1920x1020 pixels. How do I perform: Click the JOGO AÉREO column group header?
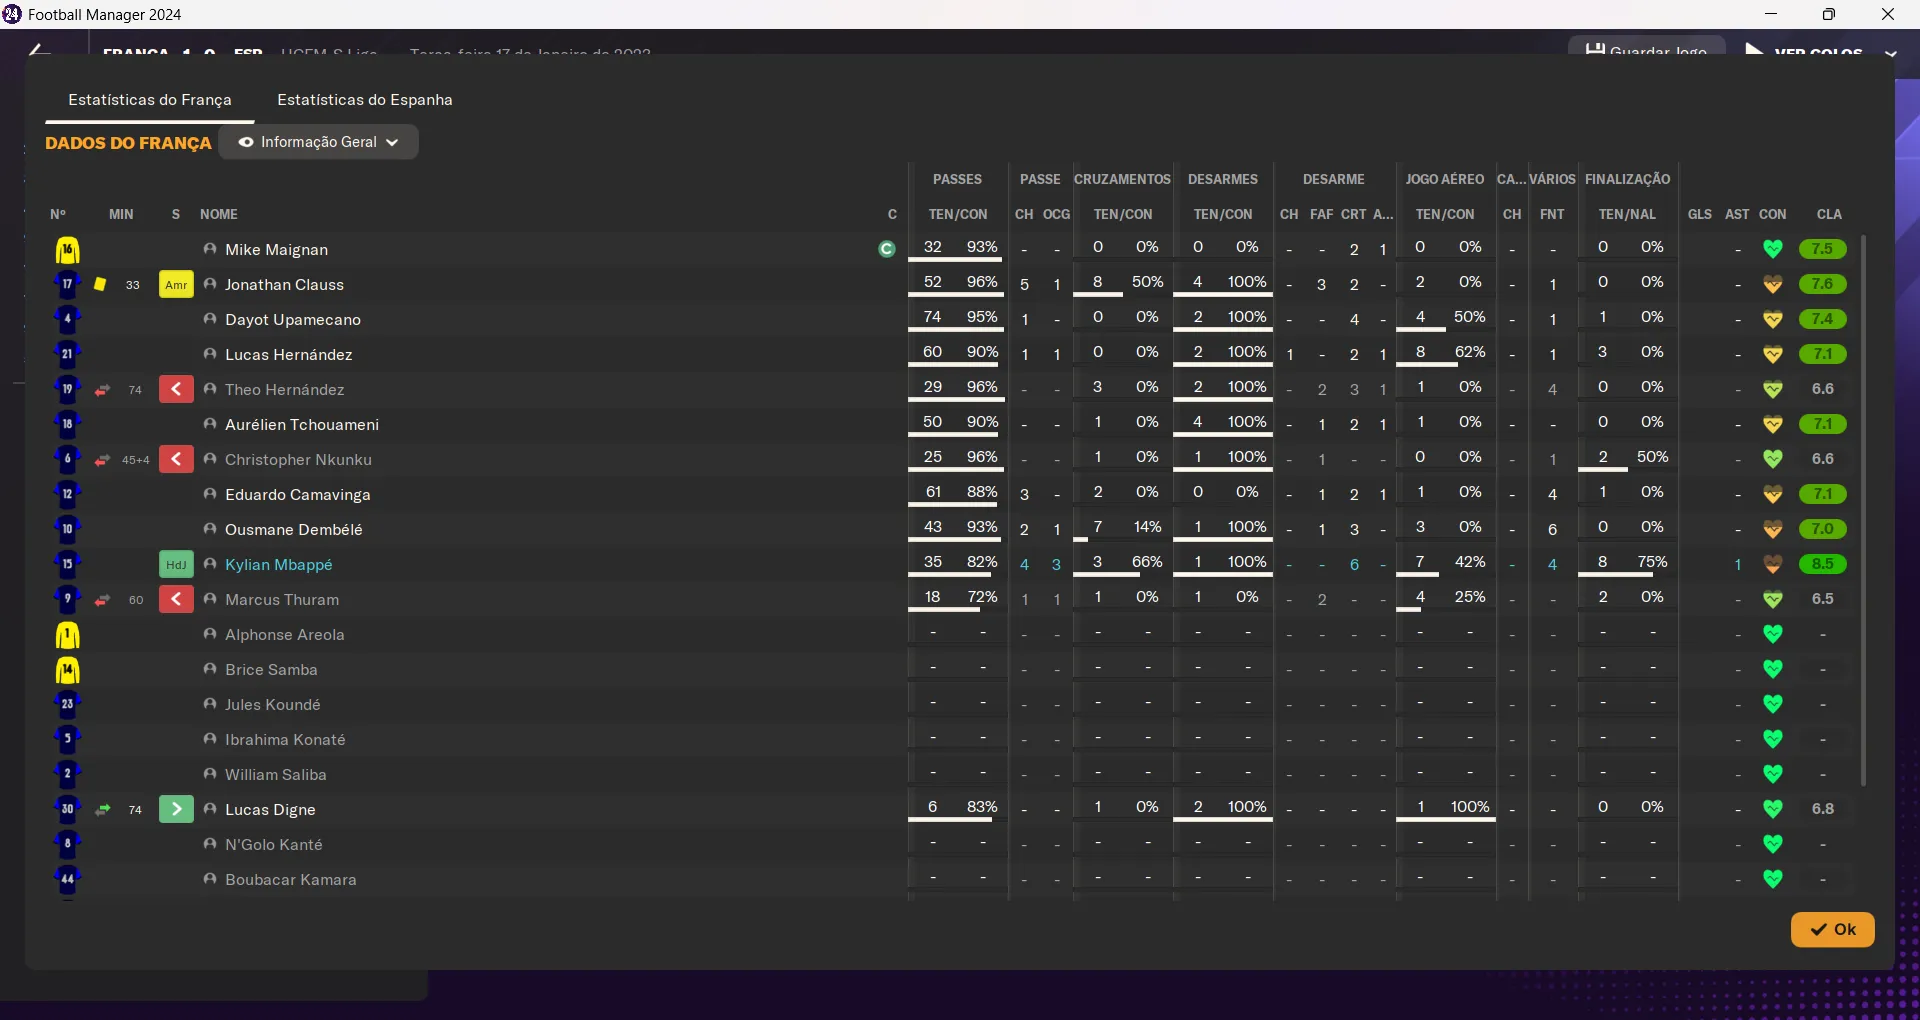point(1445,179)
